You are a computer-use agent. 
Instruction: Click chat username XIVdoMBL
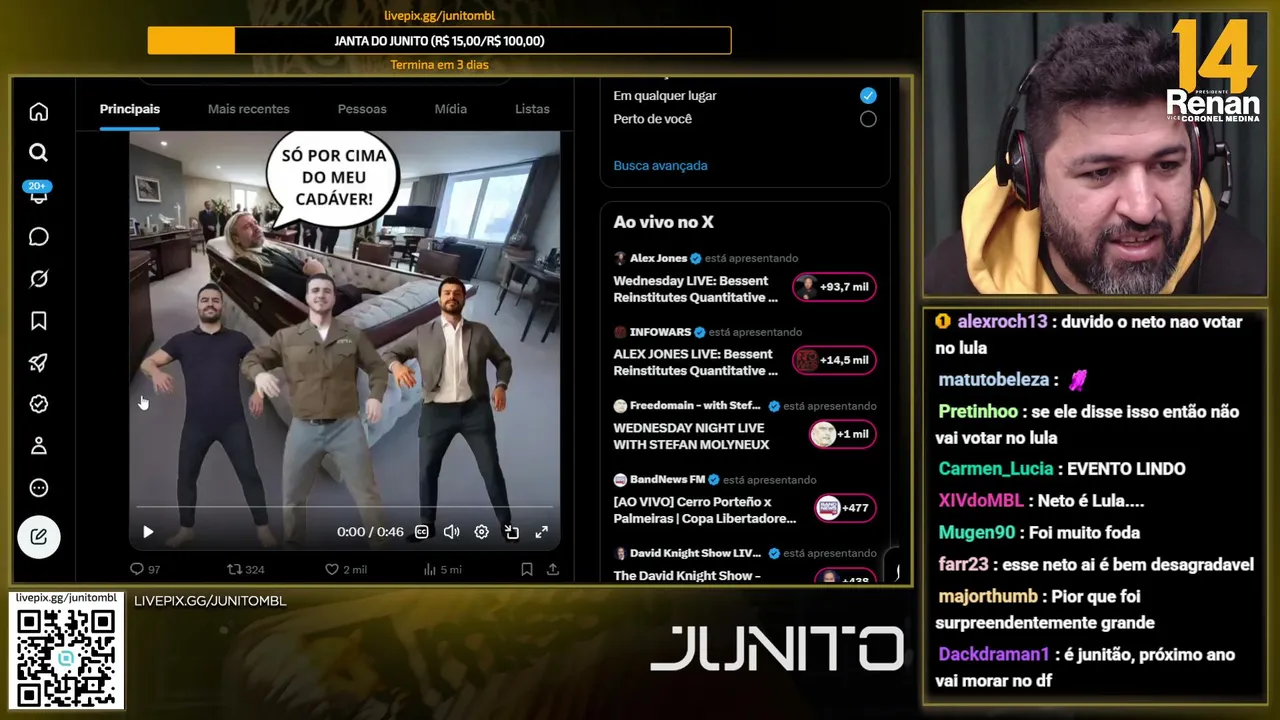click(983, 501)
